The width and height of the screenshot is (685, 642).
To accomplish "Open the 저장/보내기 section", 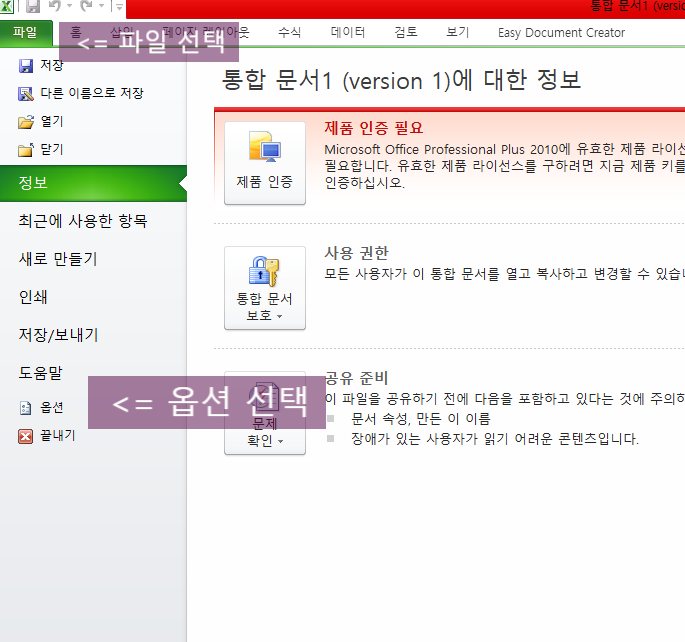I will (59, 335).
